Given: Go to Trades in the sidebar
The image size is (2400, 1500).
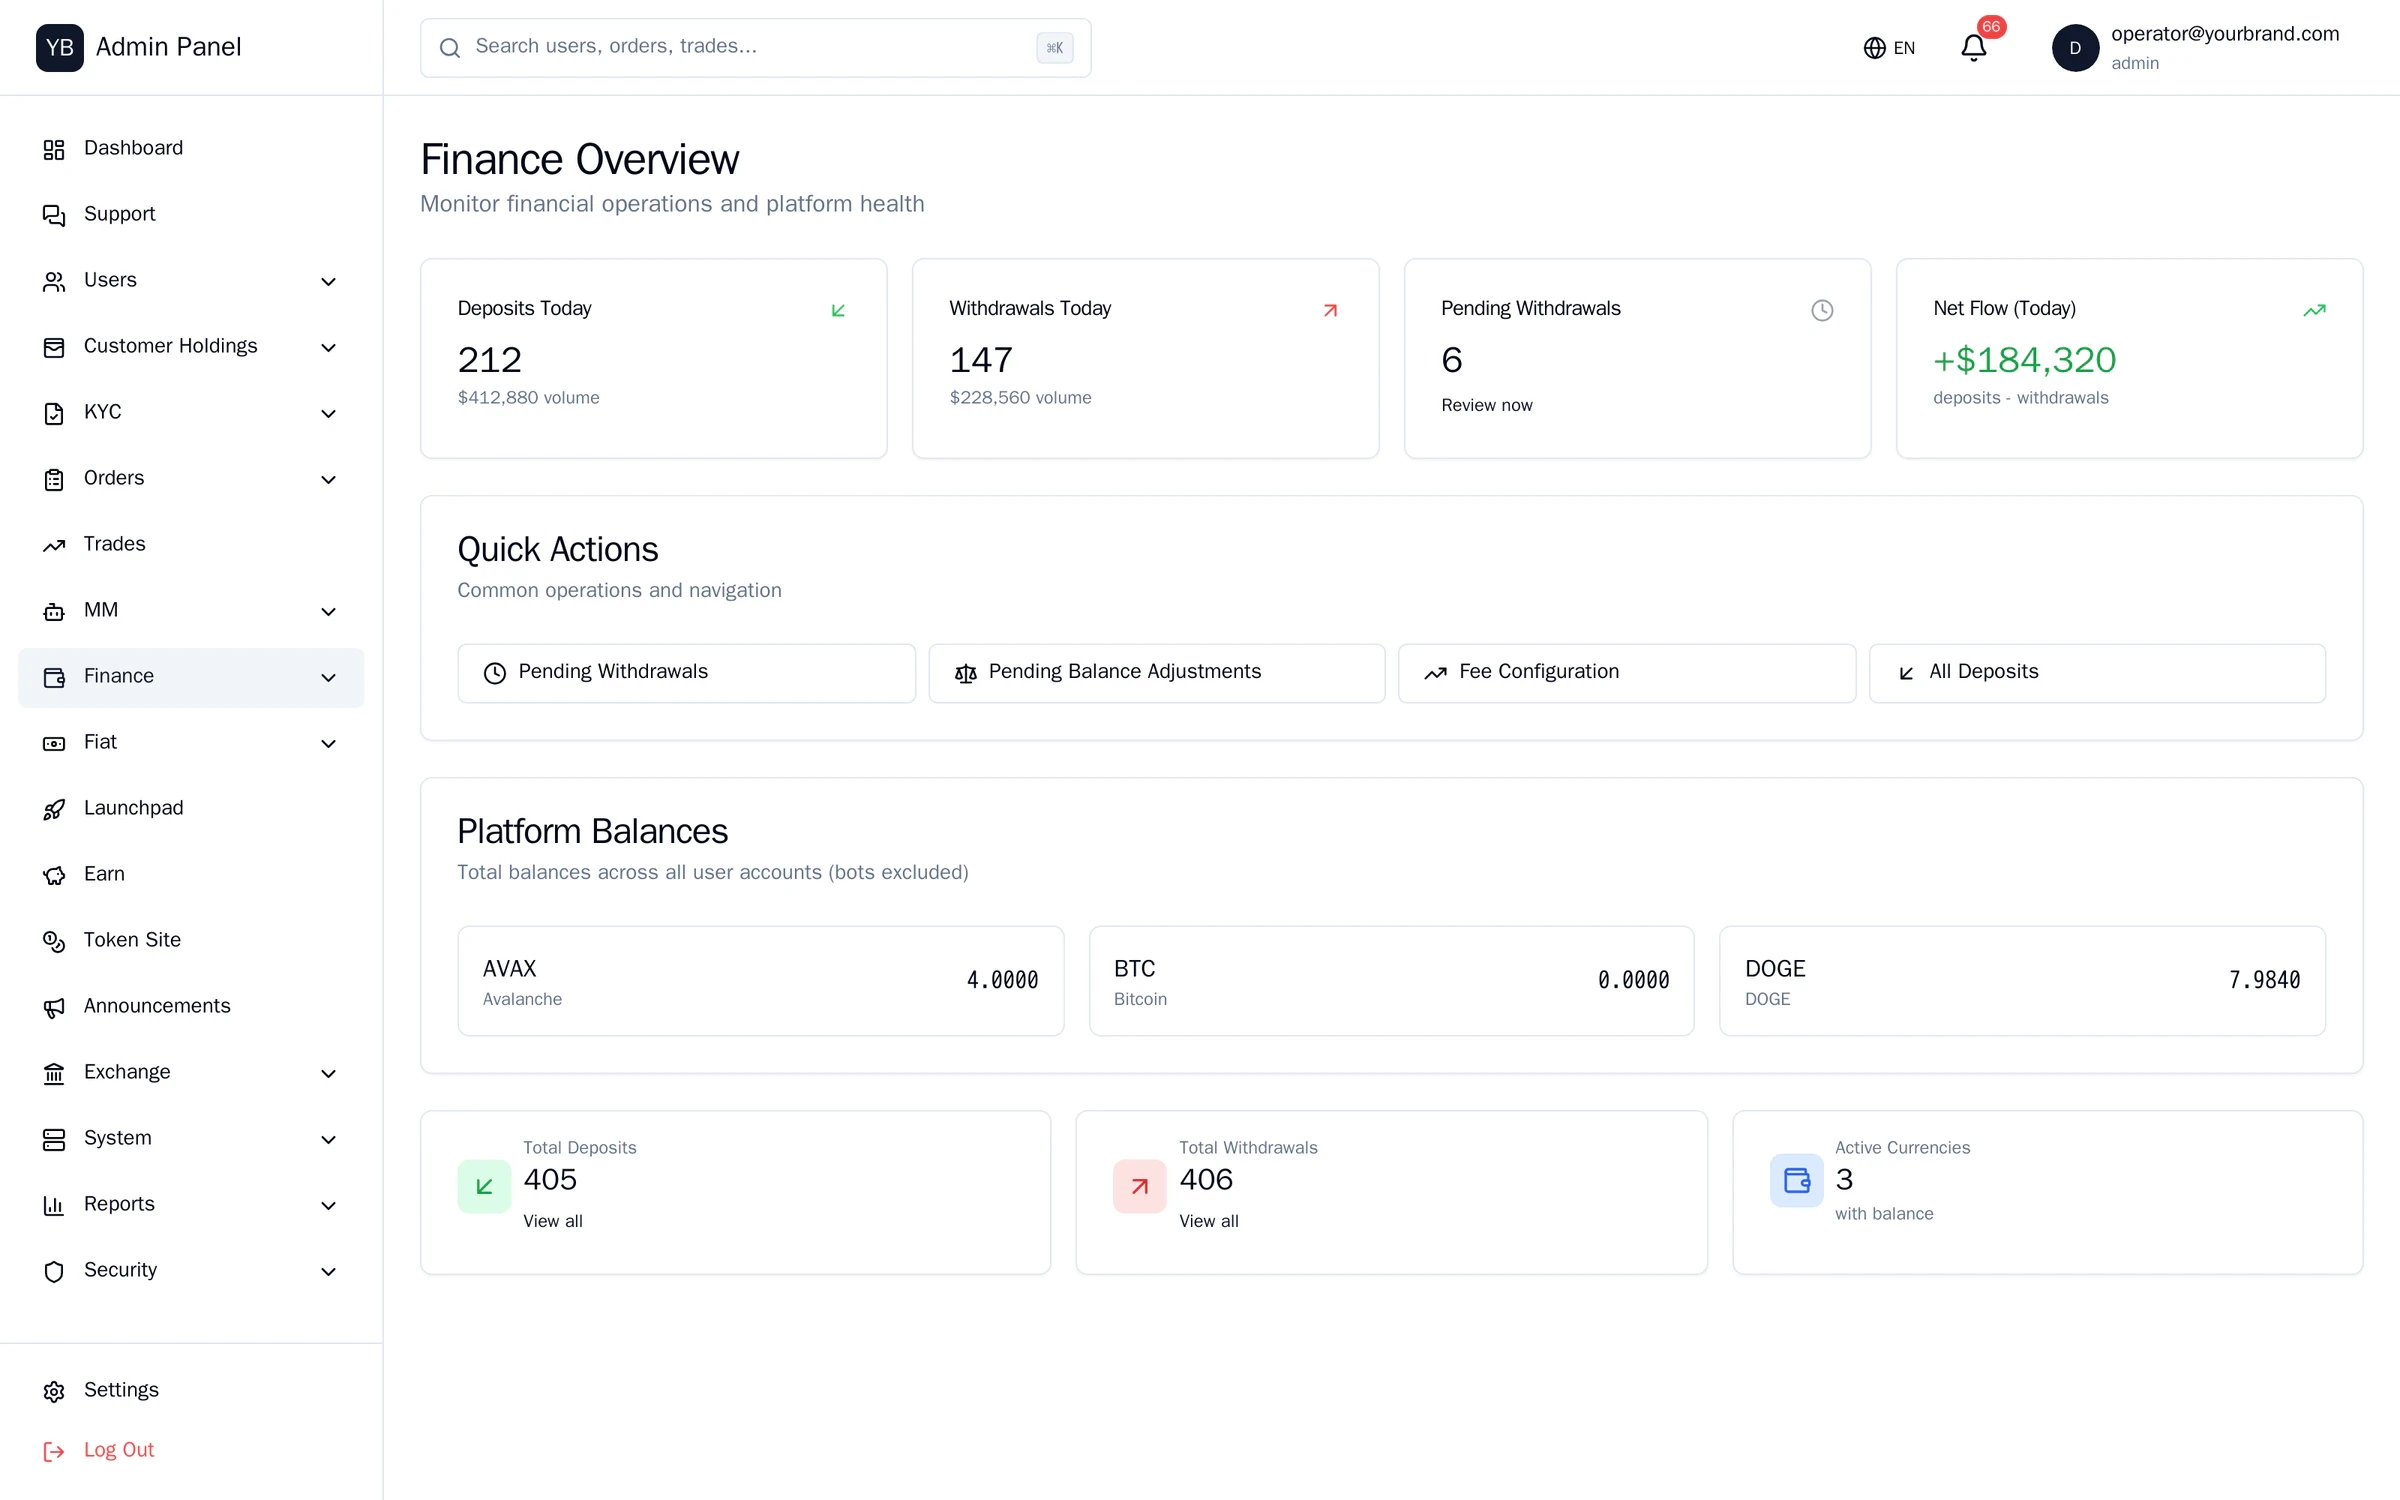Looking at the screenshot, I should (x=191, y=544).
